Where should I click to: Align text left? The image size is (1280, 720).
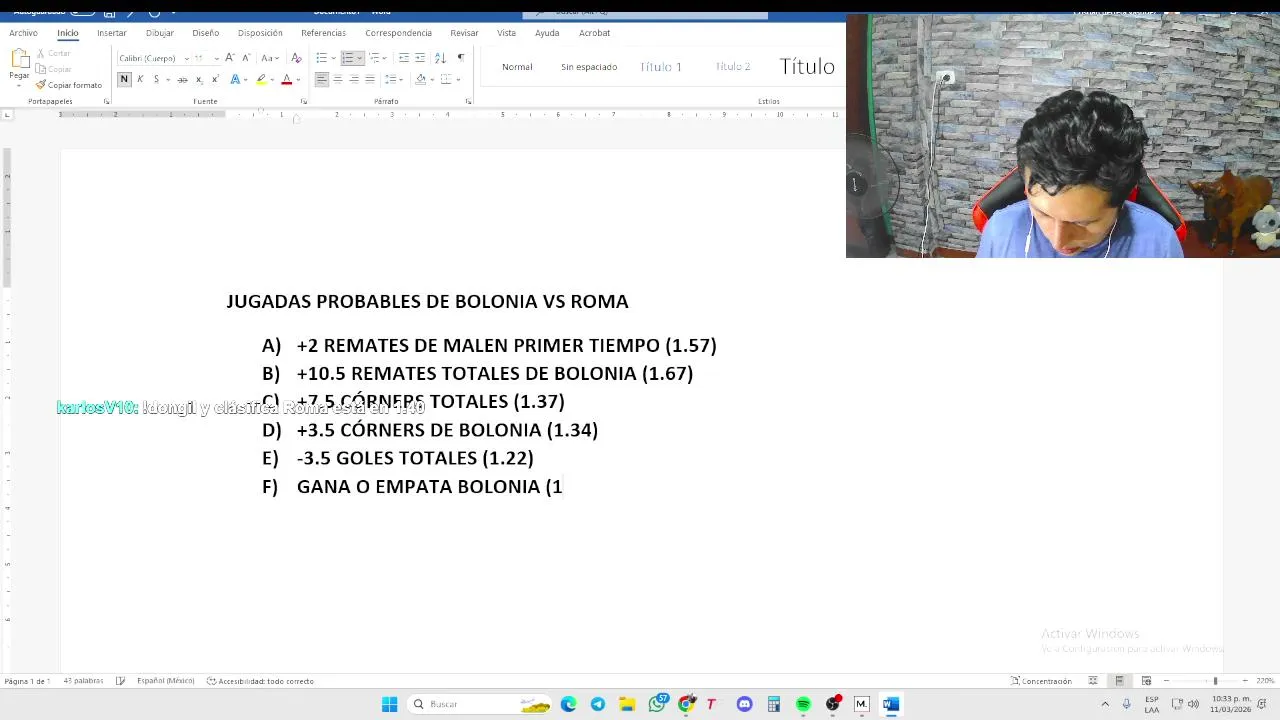(x=321, y=79)
